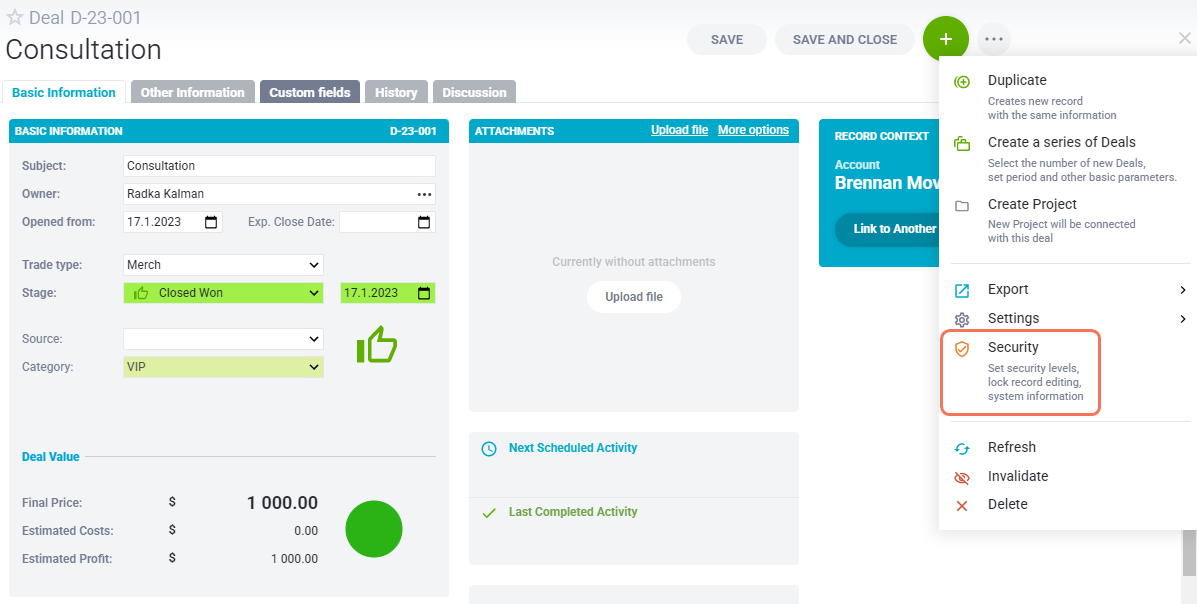Click the Owner field ellipsis button
This screenshot has width=1197, height=604.
[424, 194]
